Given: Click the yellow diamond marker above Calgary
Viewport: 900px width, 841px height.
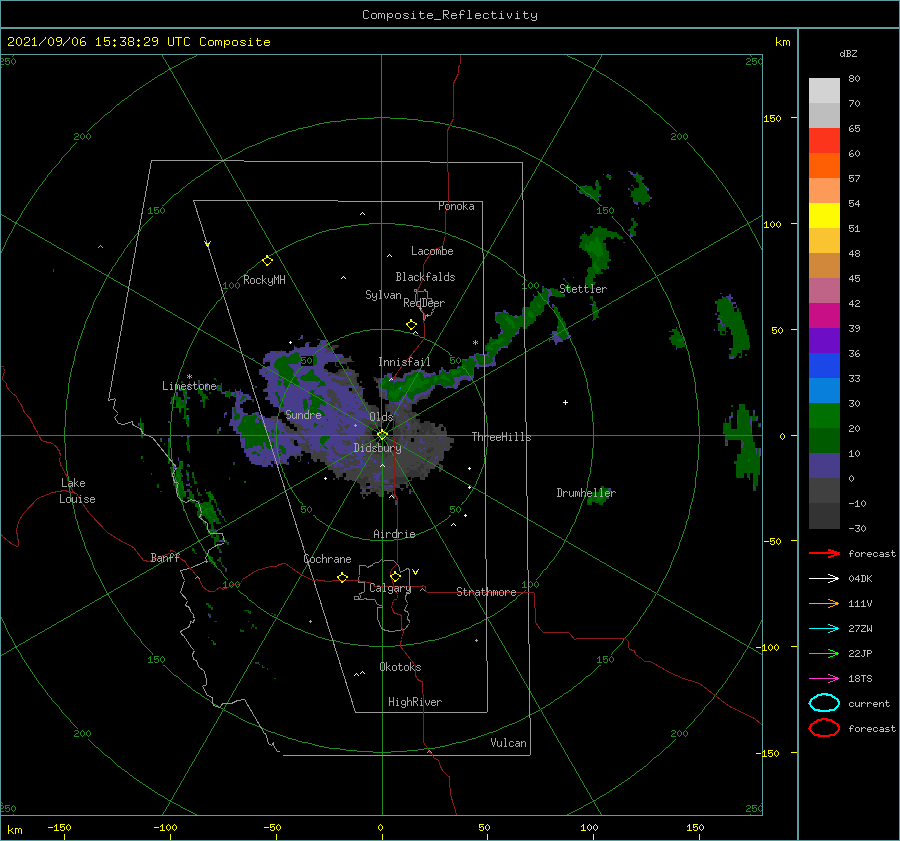Looking at the screenshot, I should (x=395, y=576).
